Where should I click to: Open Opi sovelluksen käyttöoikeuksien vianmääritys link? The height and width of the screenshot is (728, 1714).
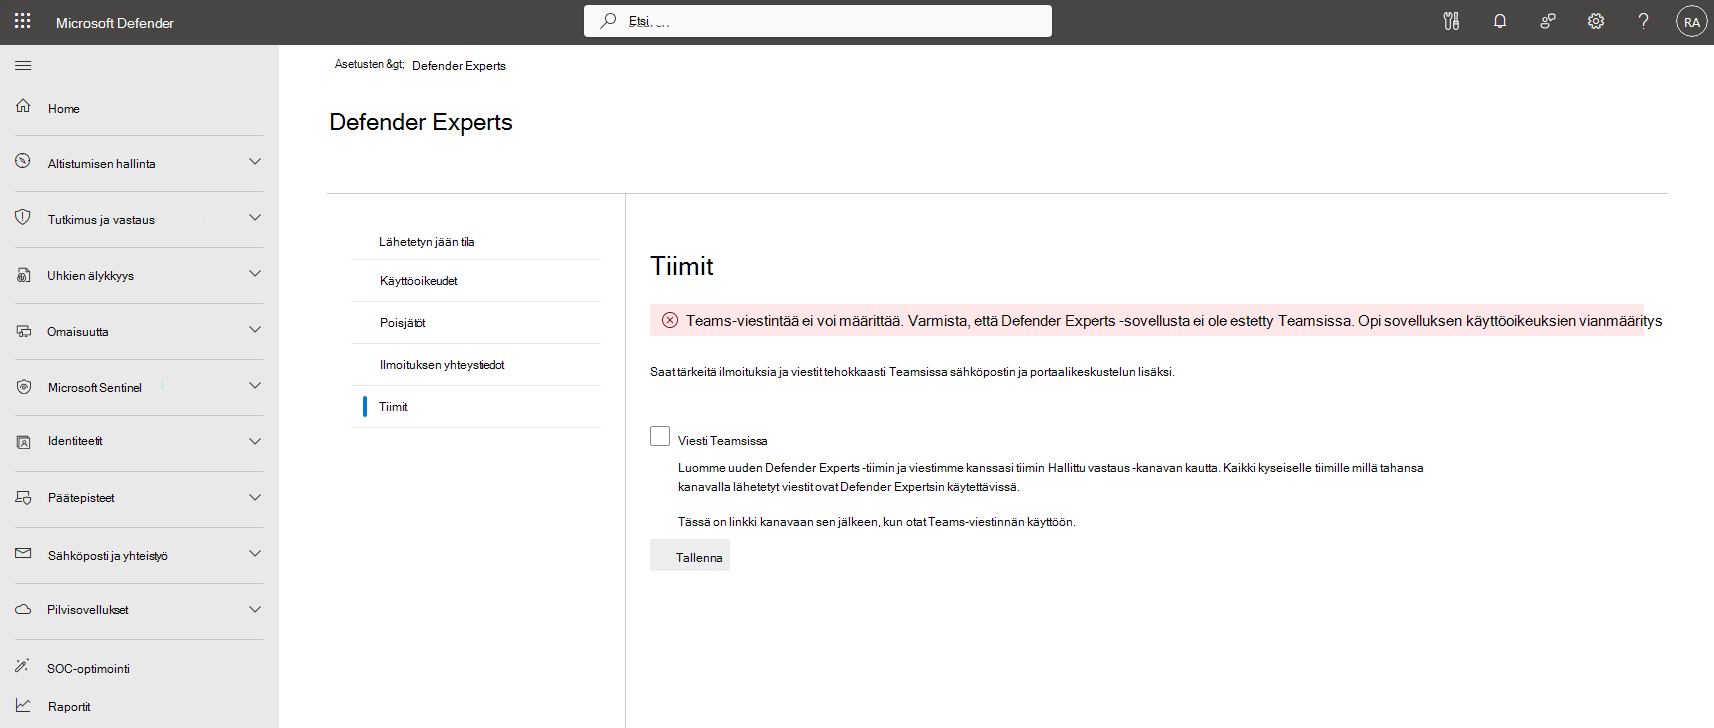click(1510, 321)
